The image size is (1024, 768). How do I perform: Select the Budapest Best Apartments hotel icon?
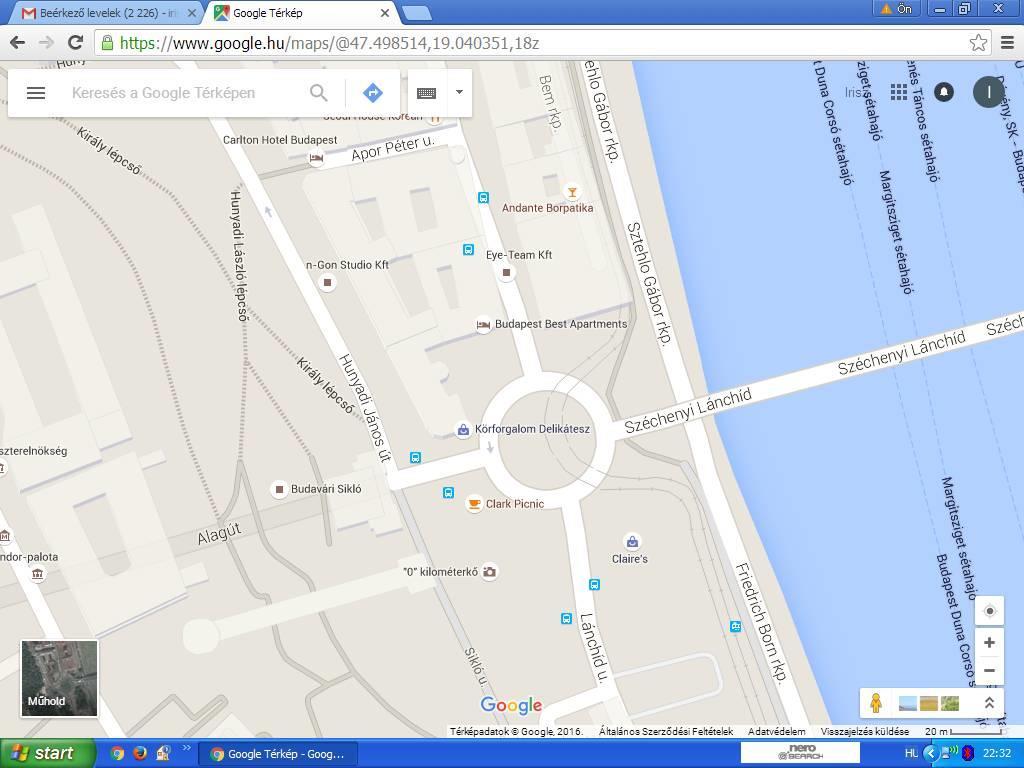[483, 325]
